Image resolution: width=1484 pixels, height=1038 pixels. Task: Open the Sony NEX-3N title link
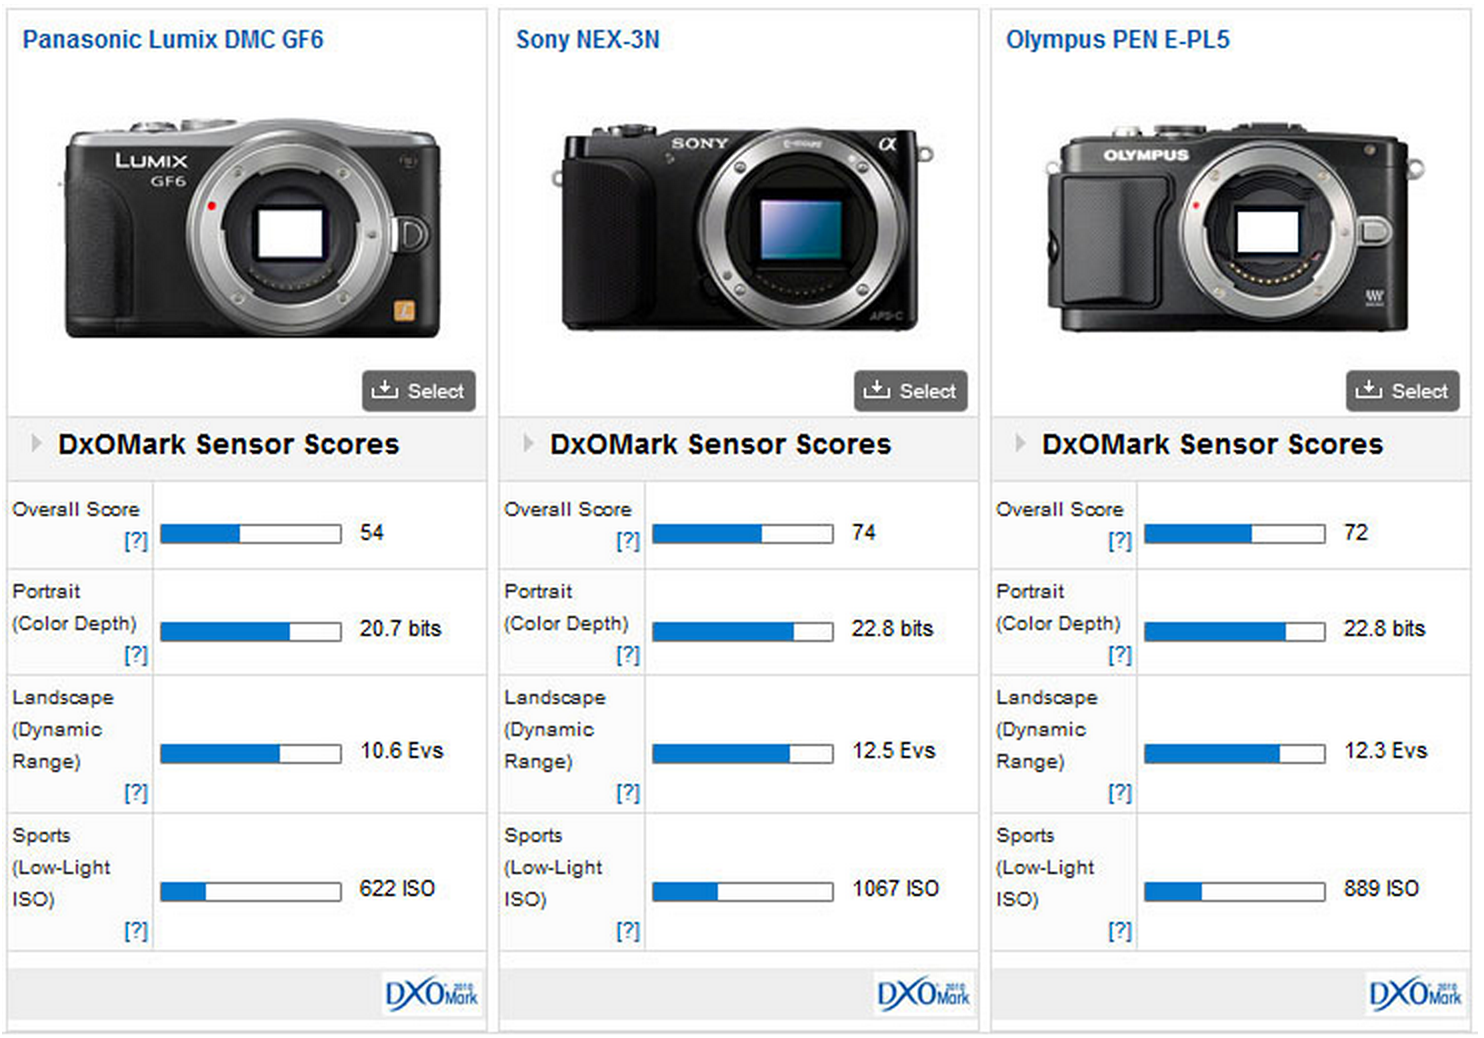(588, 40)
